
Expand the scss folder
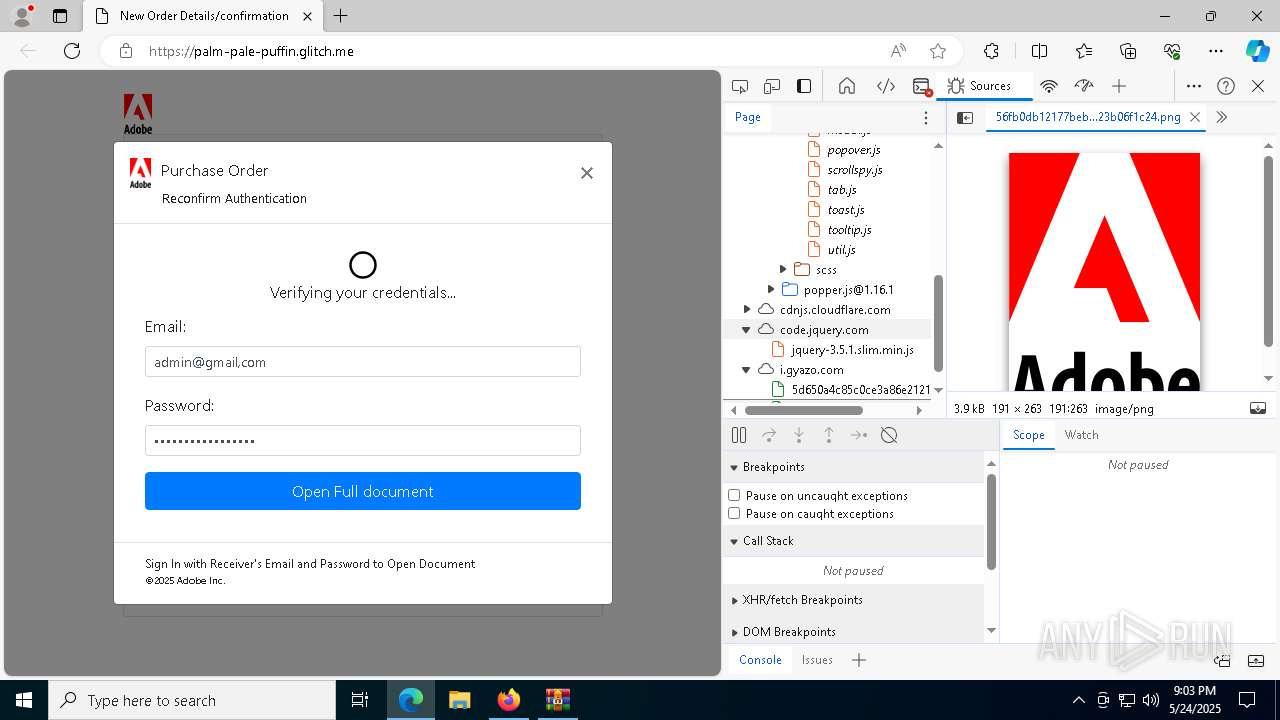click(x=783, y=269)
